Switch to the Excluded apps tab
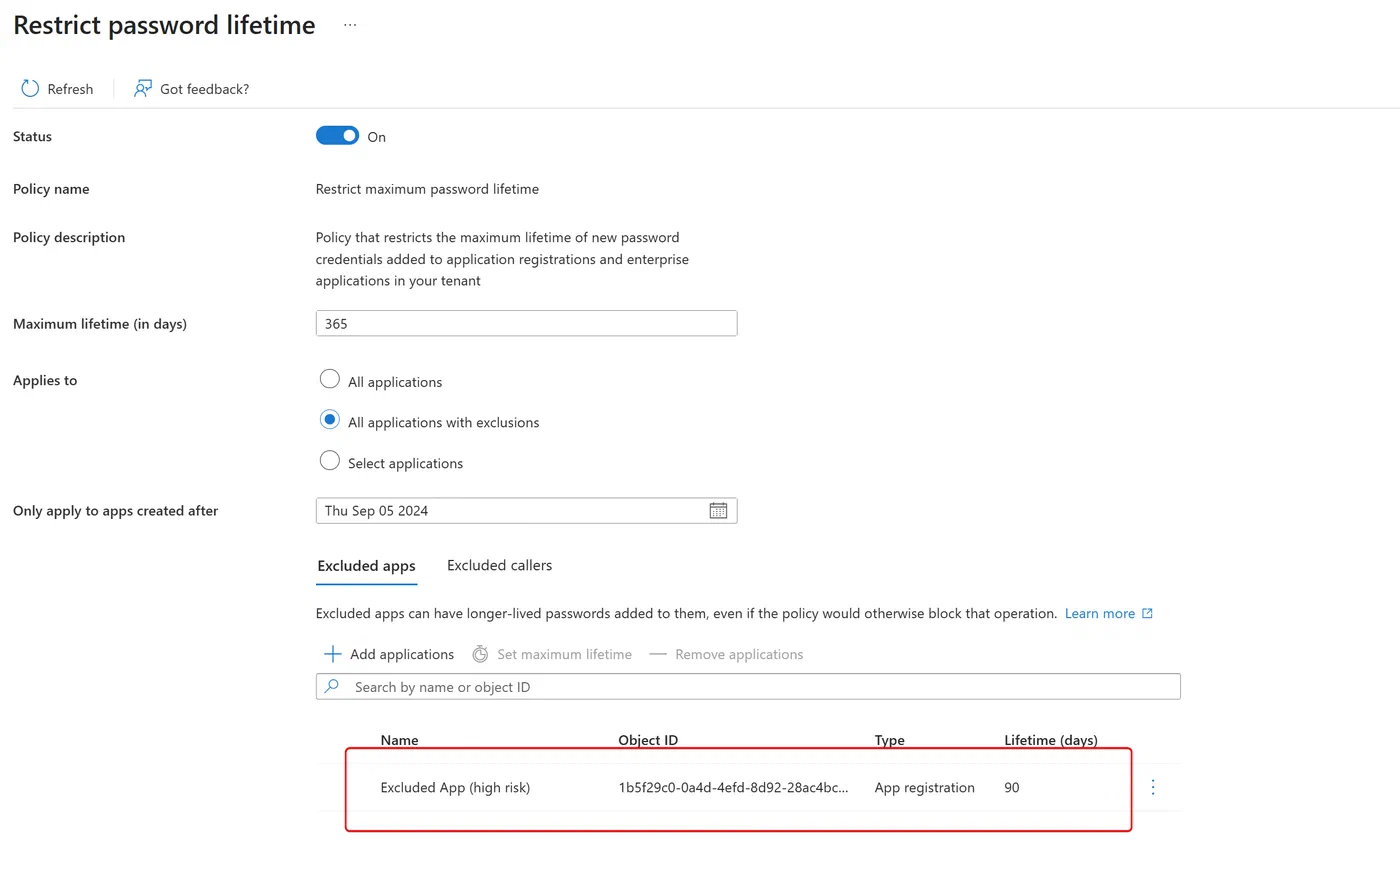 (x=366, y=566)
